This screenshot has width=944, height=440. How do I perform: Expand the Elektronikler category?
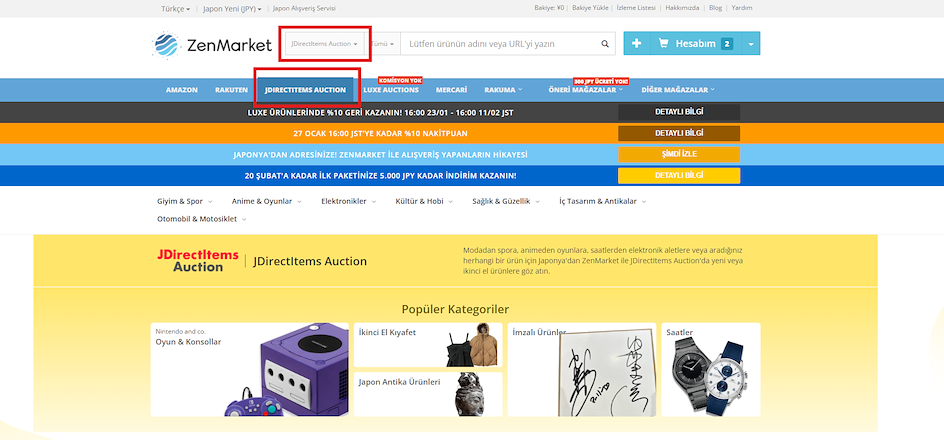(x=349, y=202)
